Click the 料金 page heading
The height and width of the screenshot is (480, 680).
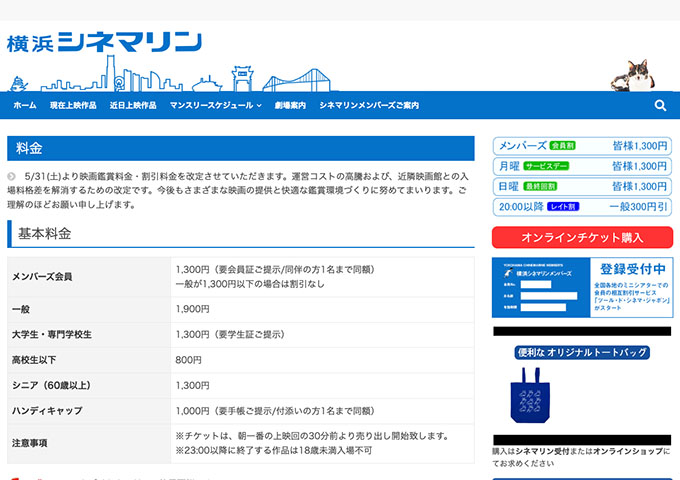241,148
